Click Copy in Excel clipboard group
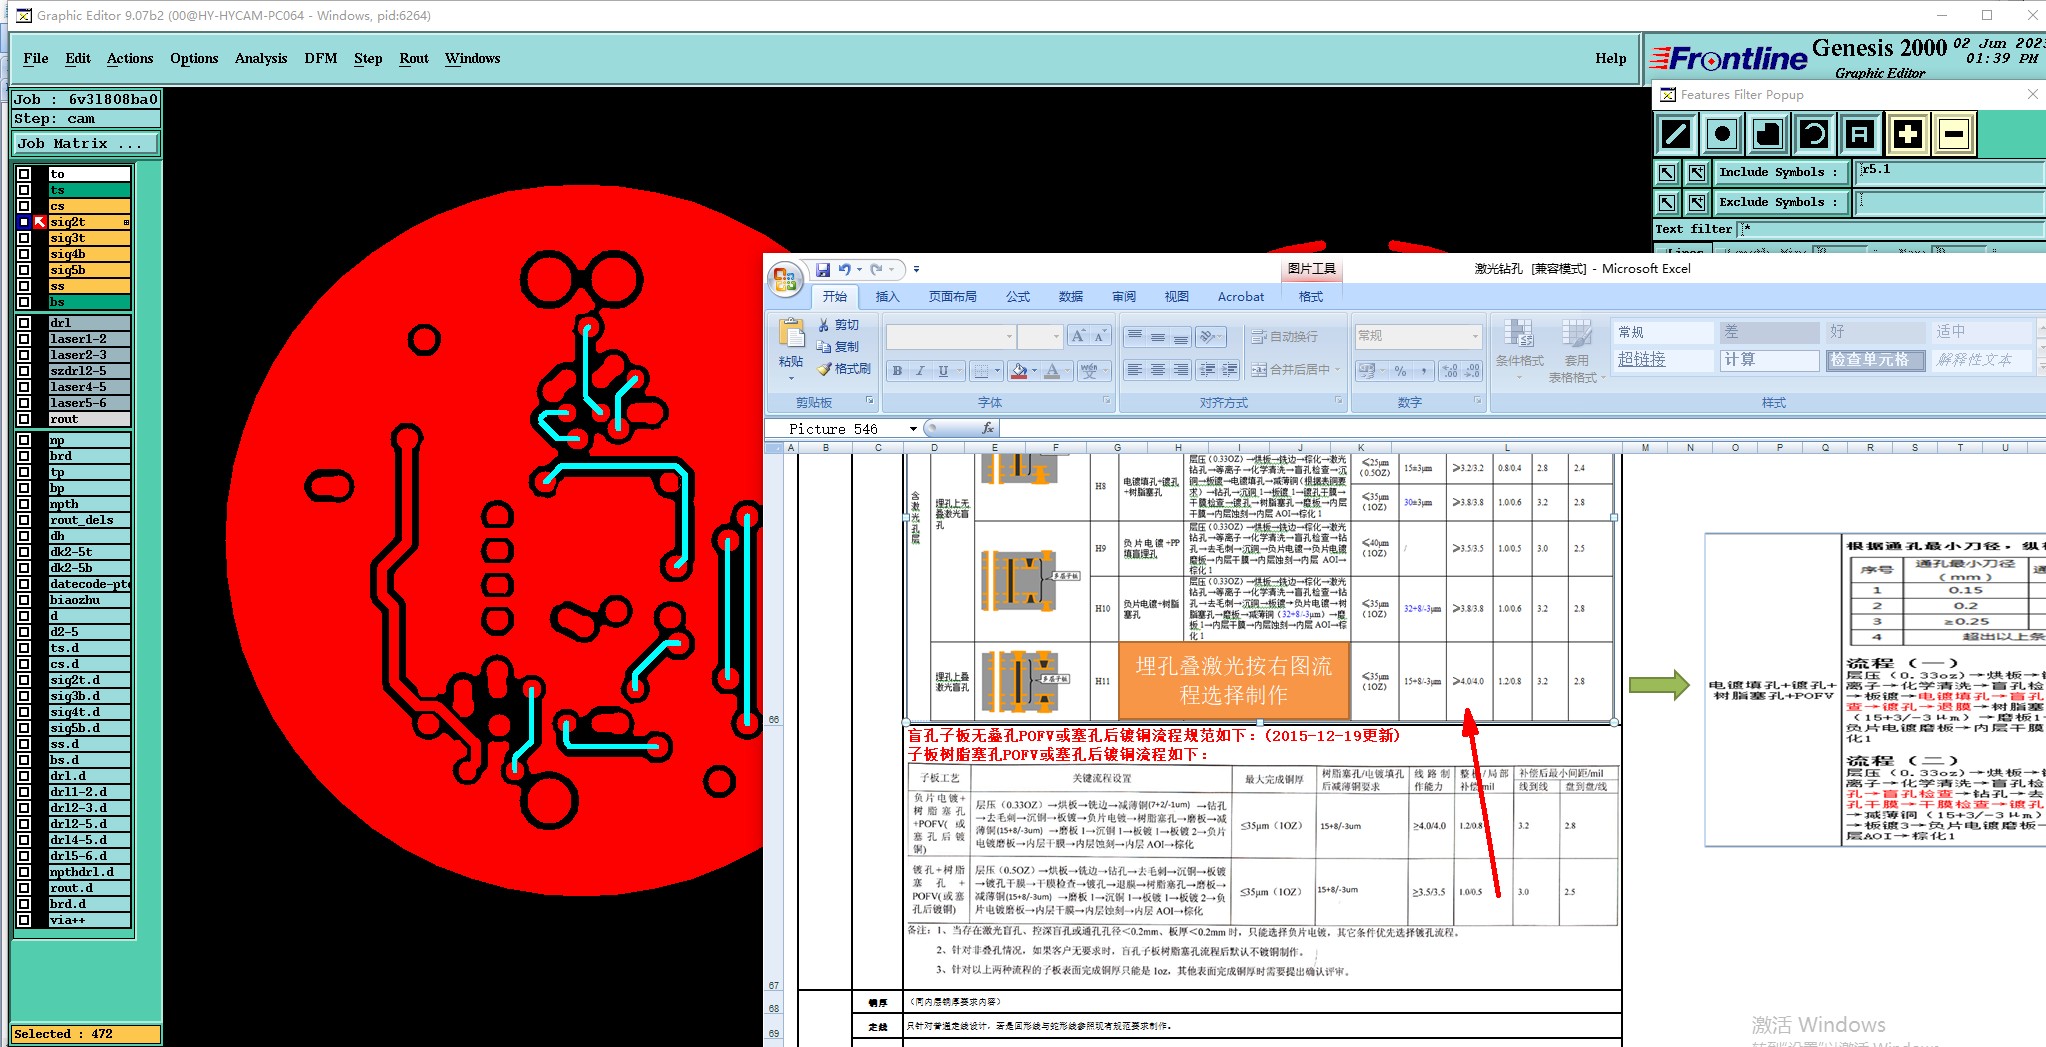 838,347
